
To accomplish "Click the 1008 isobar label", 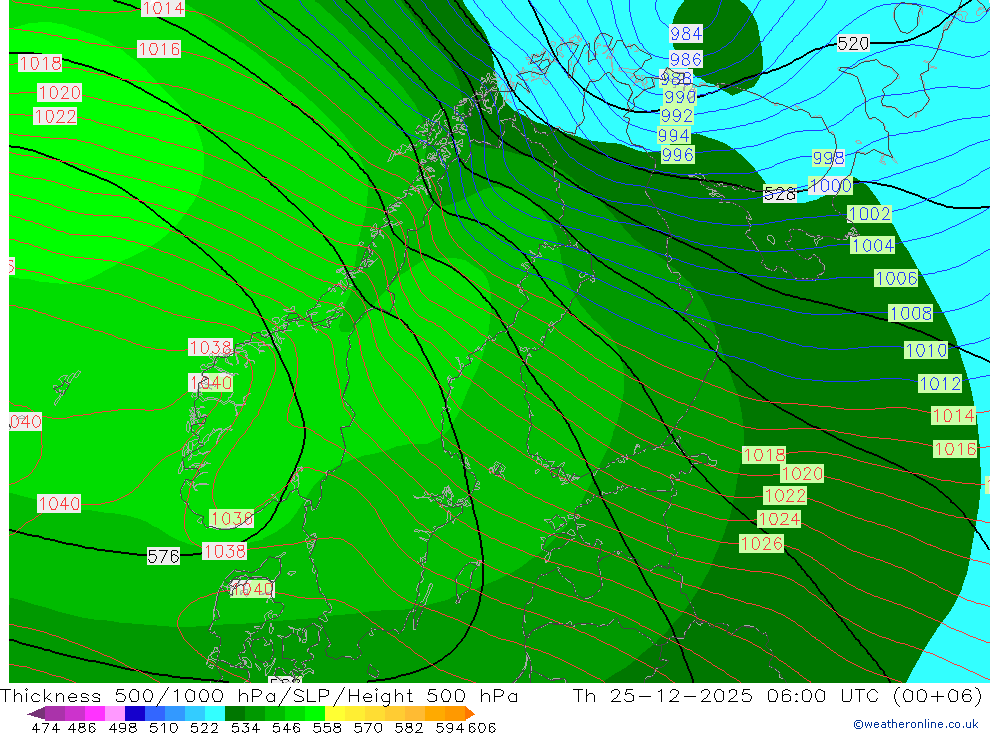I will 911,313.
